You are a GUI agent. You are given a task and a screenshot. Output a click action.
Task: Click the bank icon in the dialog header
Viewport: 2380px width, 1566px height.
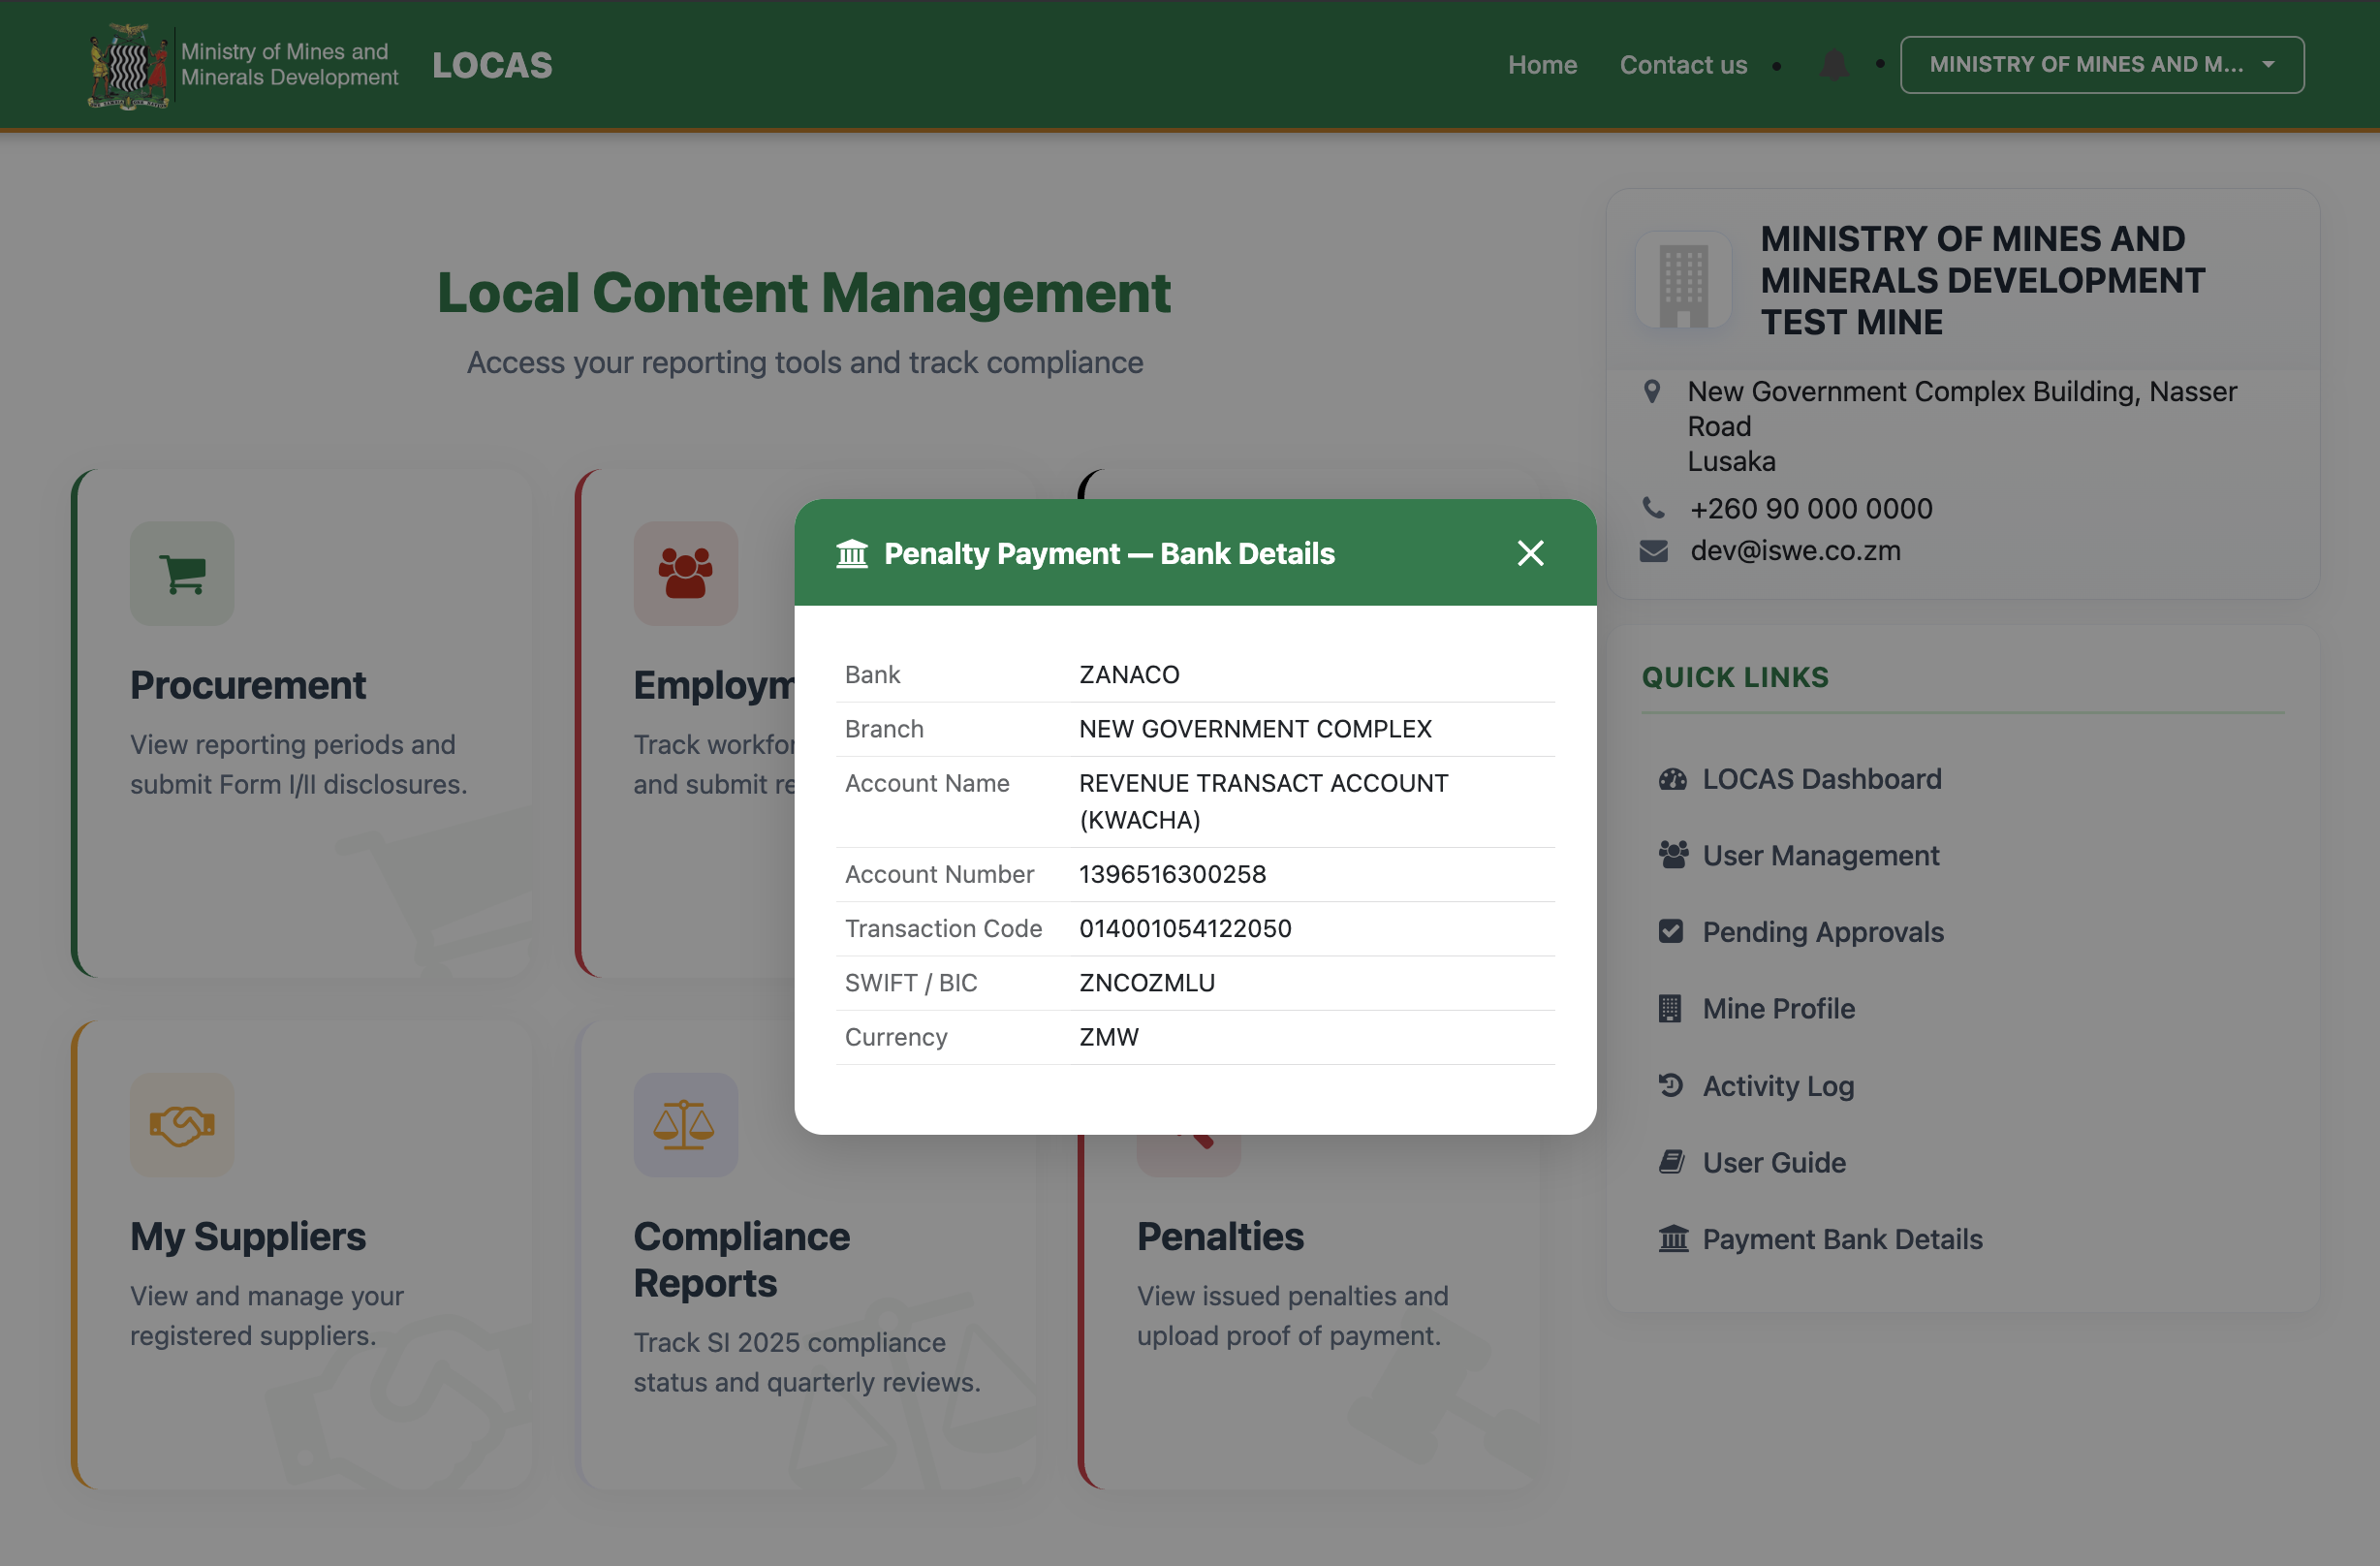[x=852, y=553]
